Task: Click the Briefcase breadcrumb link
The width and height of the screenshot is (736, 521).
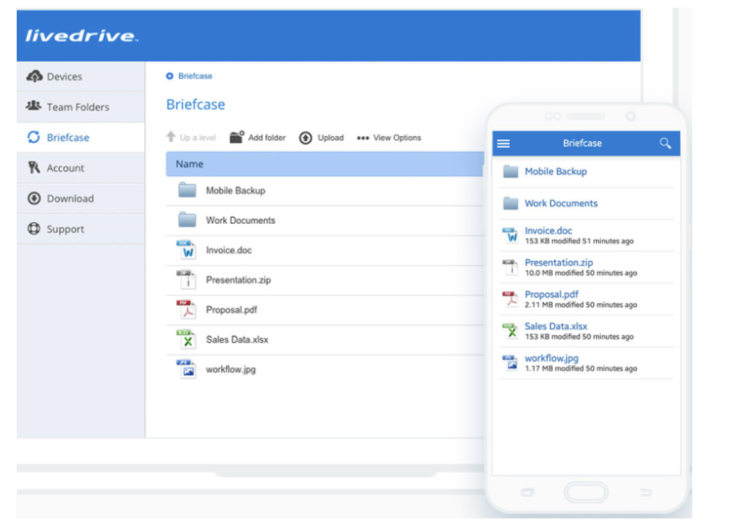Action: coord(195,76)
